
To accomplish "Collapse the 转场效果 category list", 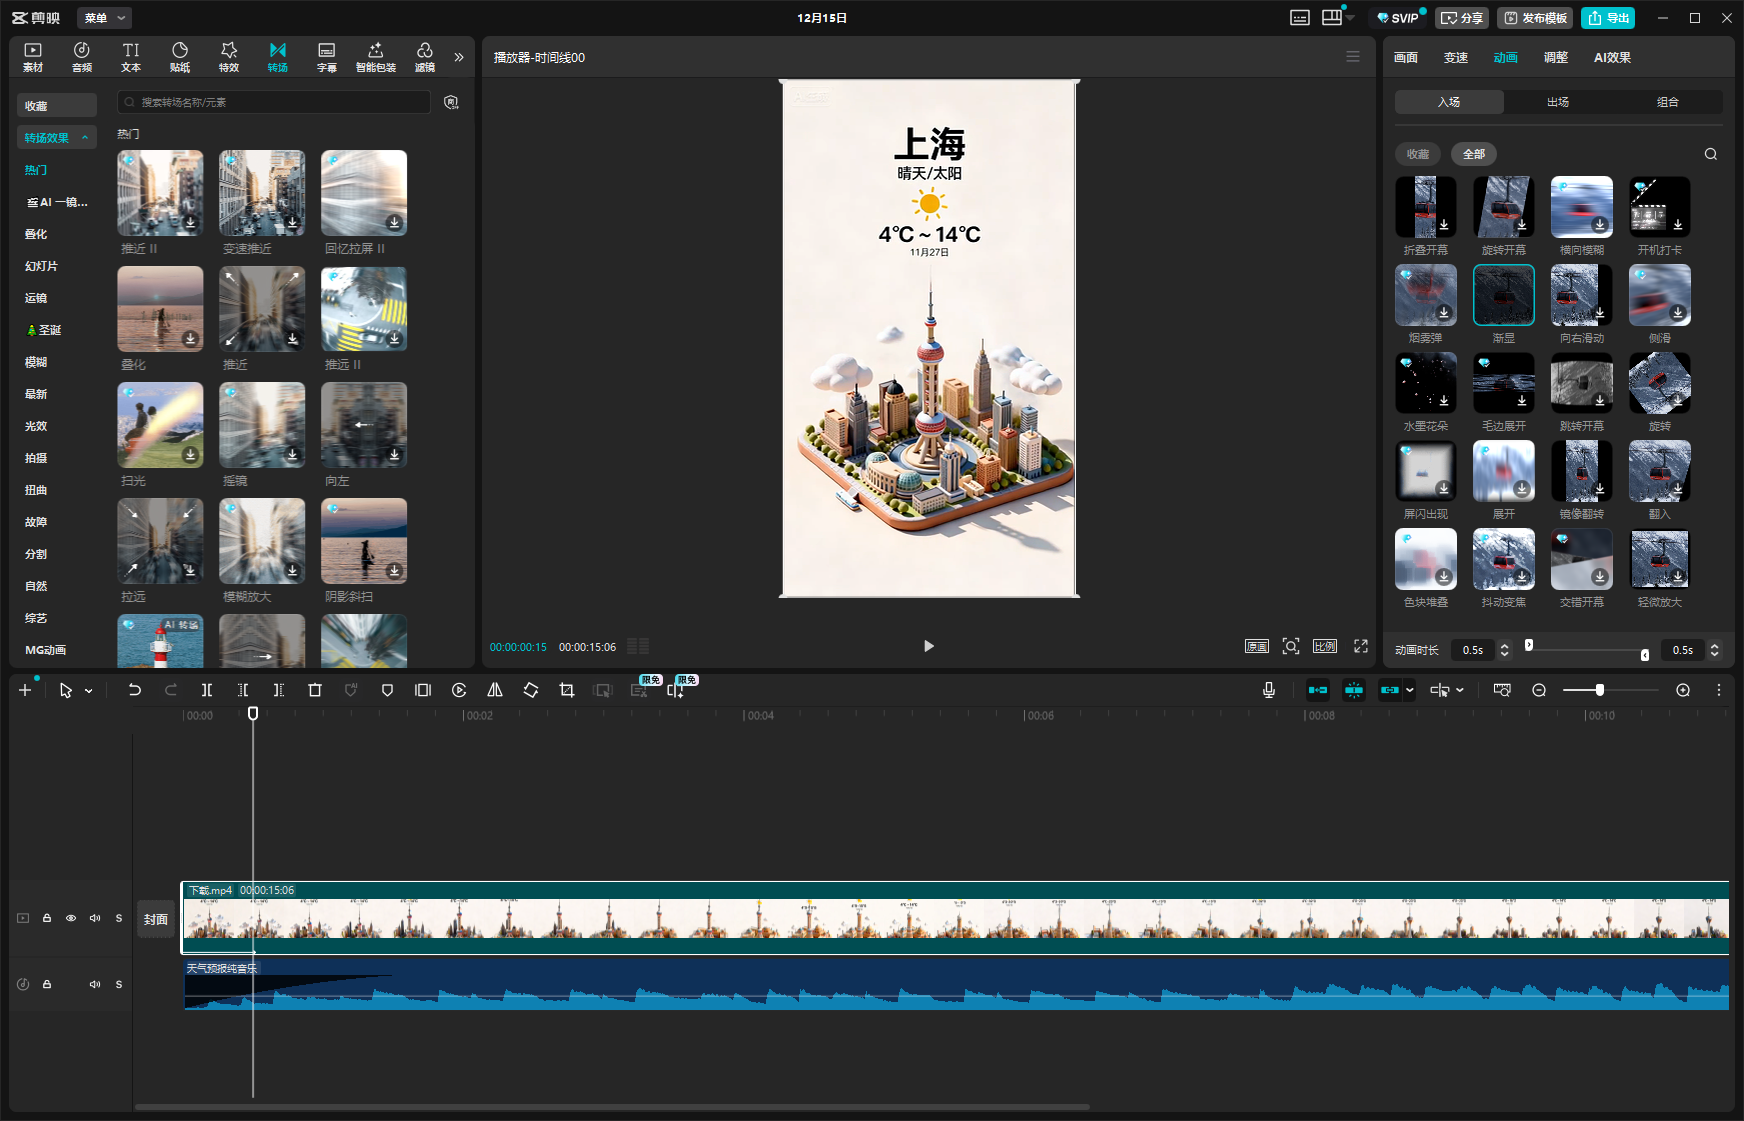I will point(85,138).
